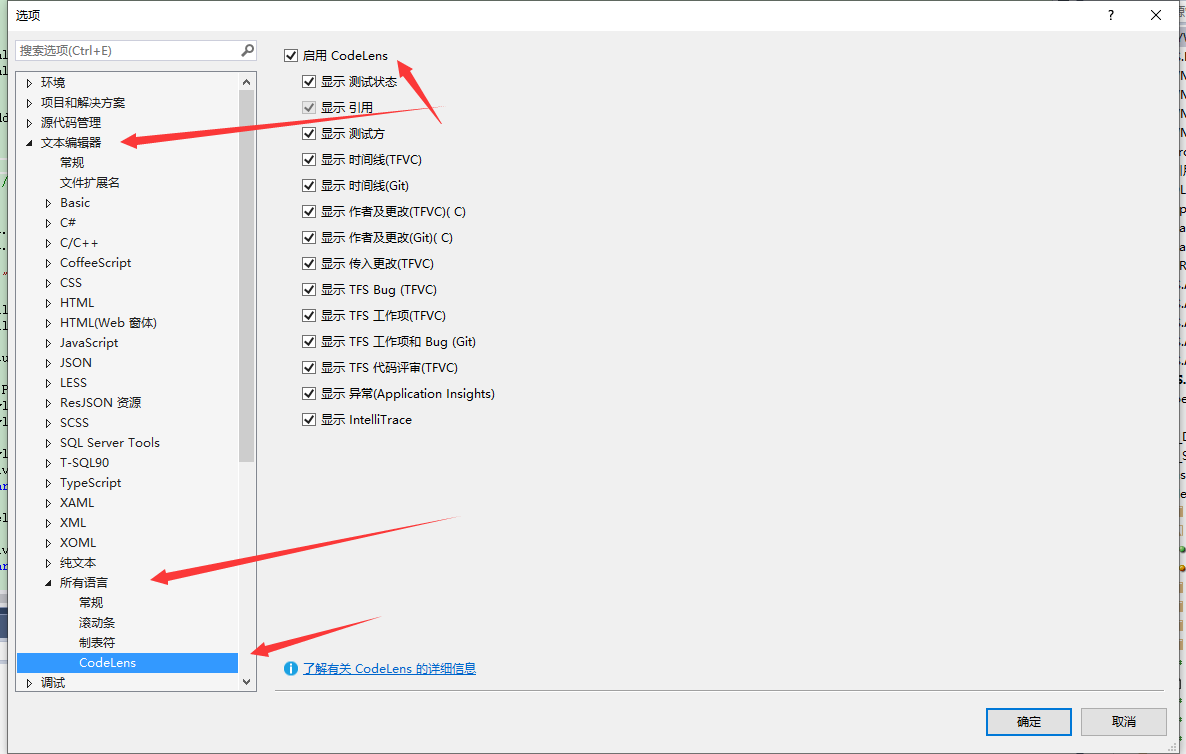
Task: Uncheck 显示 测试状态
Action: 310,81
